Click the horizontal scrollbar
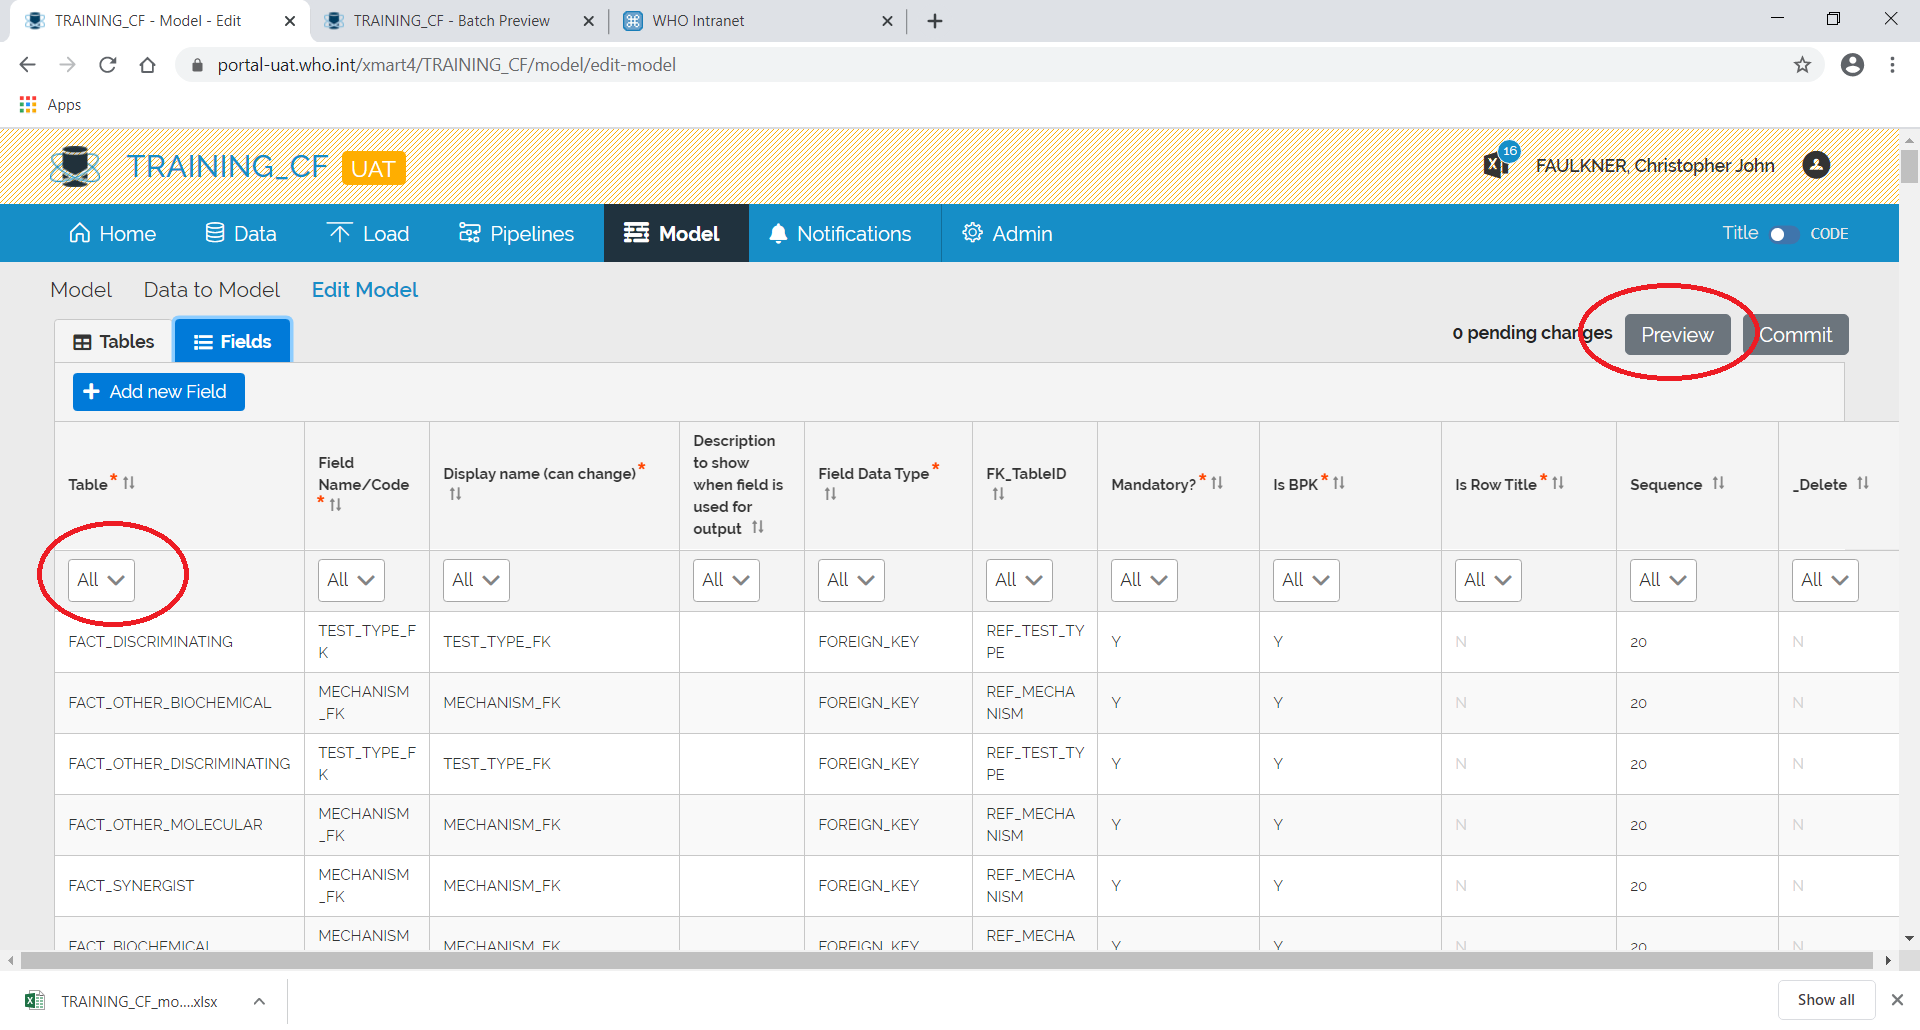 (946, 961)
